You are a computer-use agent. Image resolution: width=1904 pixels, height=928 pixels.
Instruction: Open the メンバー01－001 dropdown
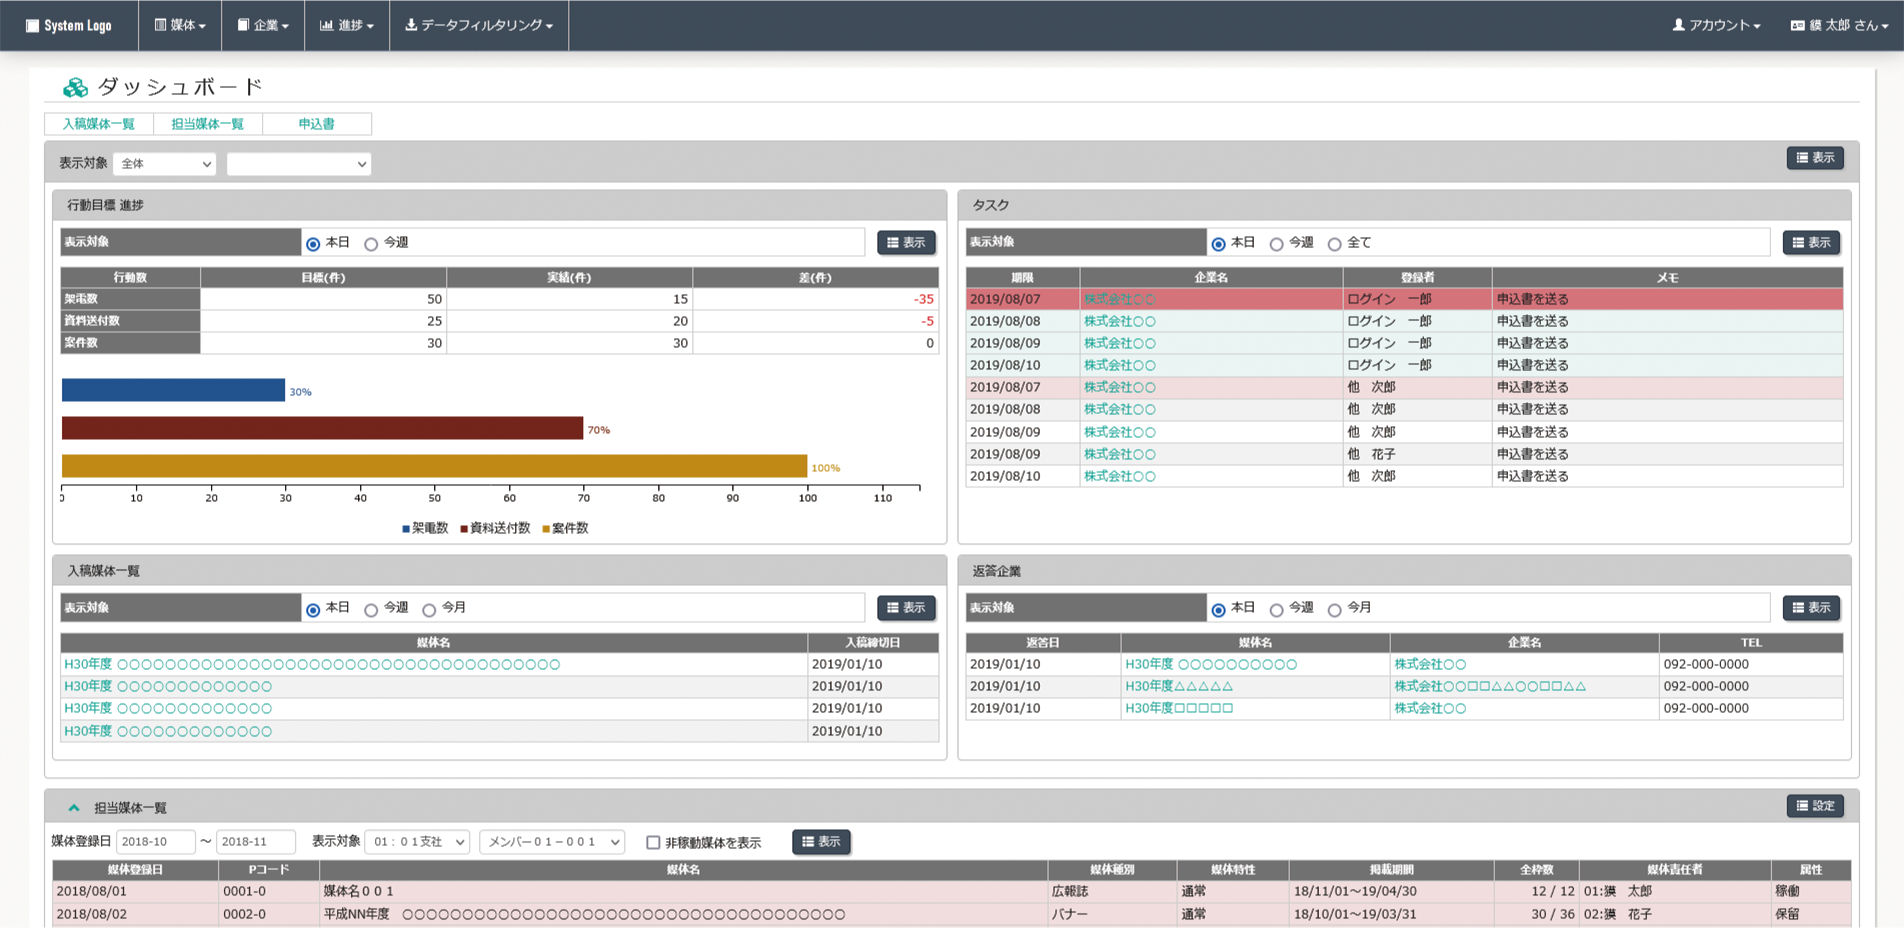point(552,842)
